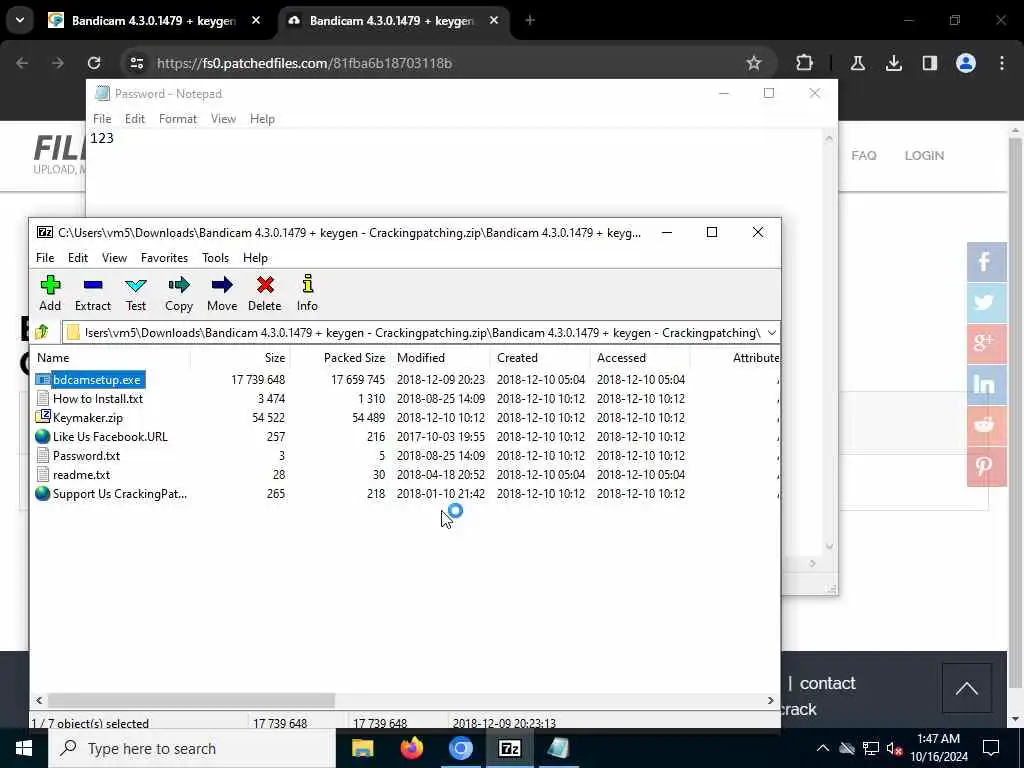Select readme.txt in the file list
This screenshot has width=1024, height=768.
coord(81,474)
